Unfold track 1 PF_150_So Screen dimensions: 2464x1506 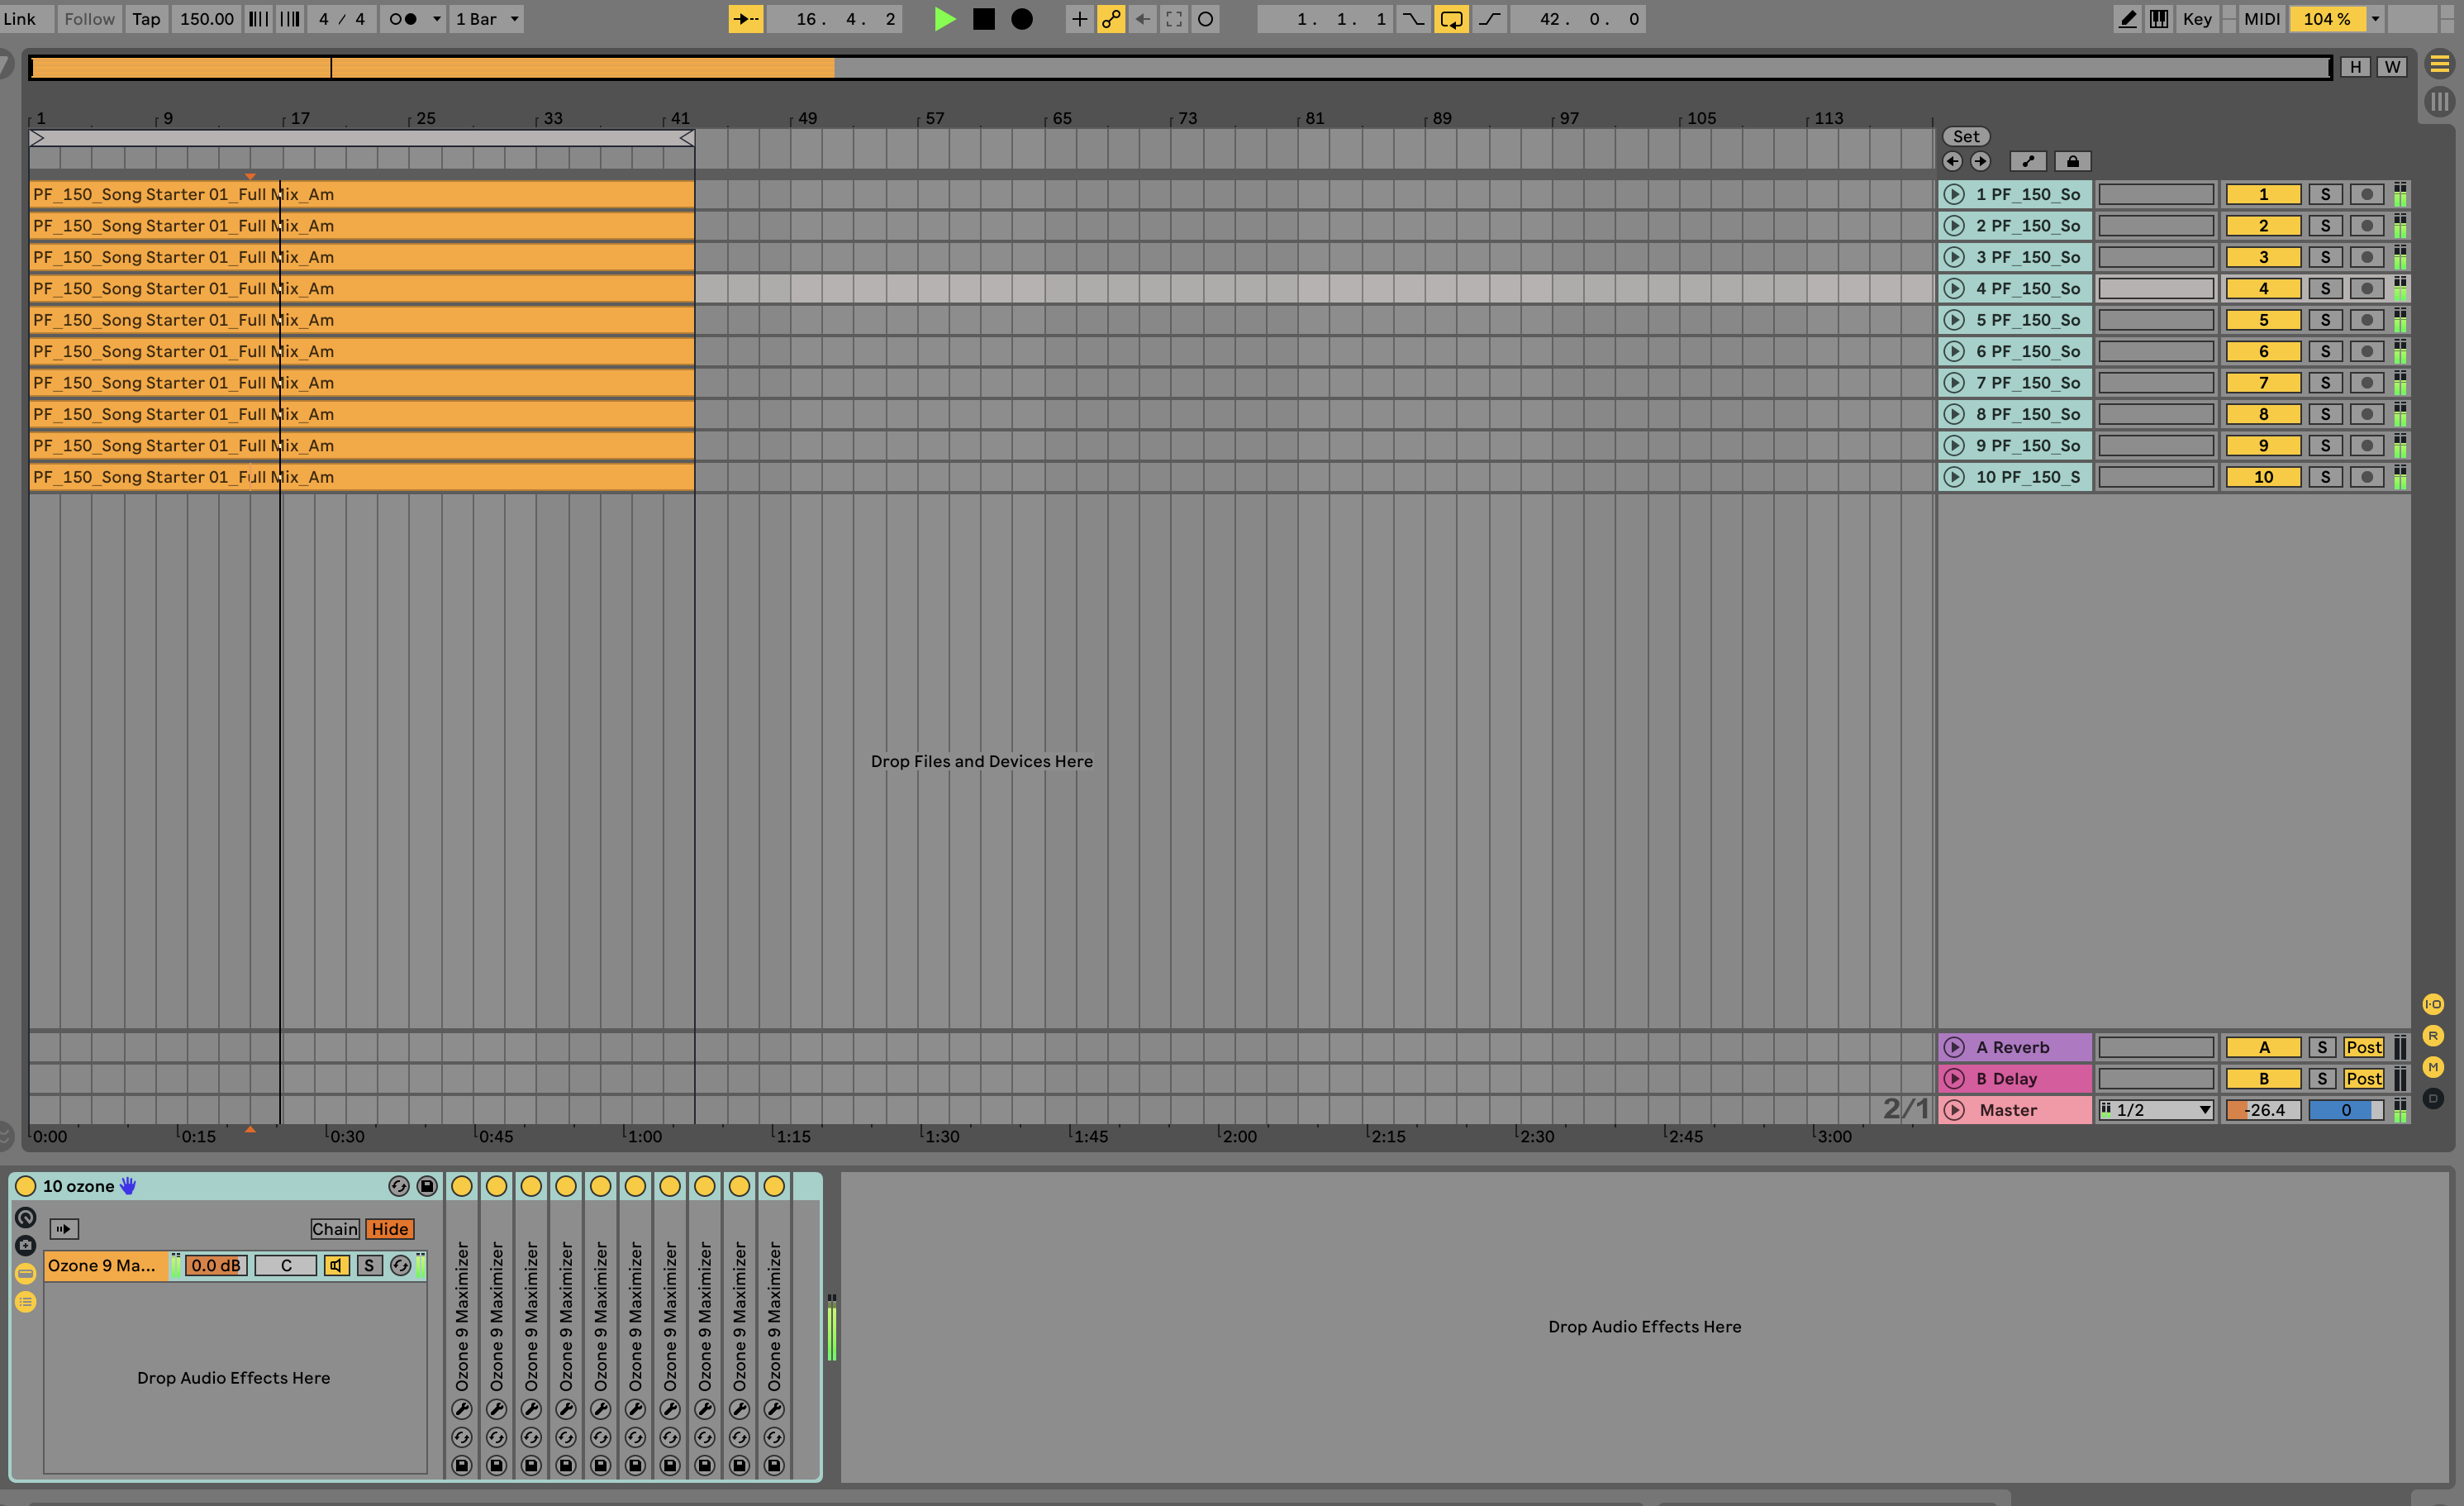pos(1954,194)
